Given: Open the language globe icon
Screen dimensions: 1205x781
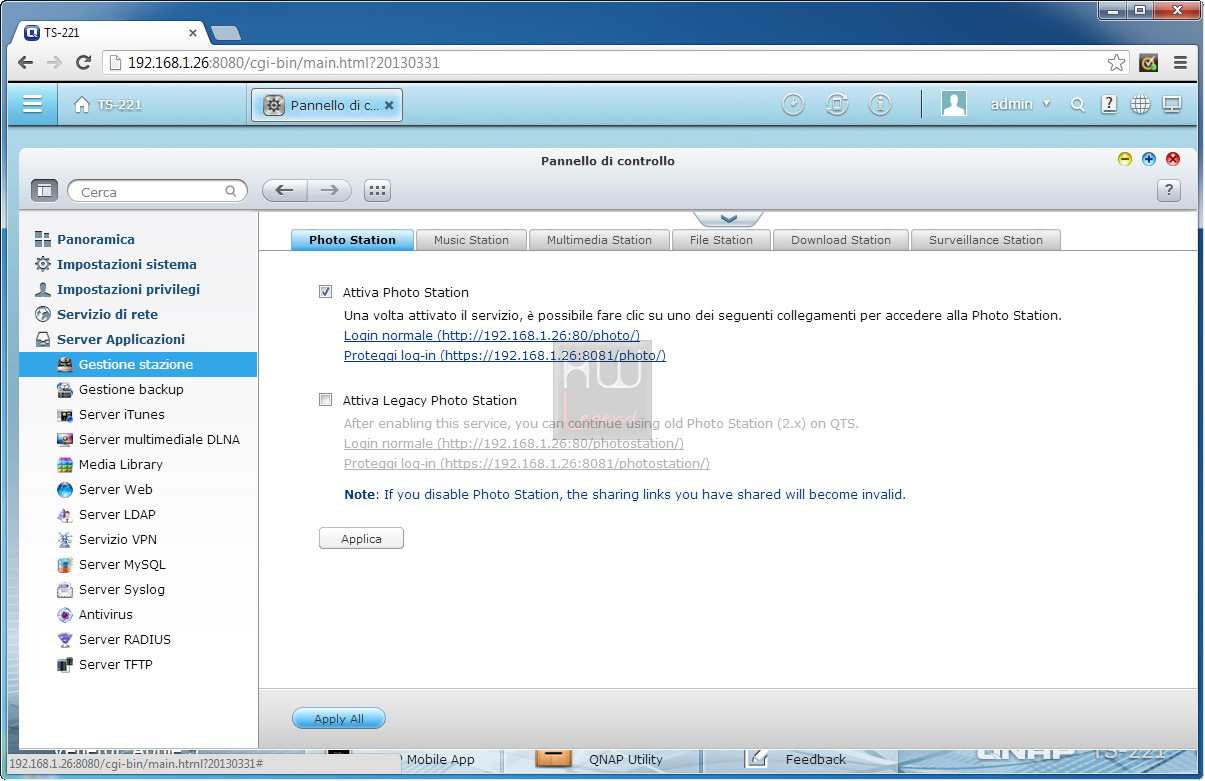Looking at the screenshot, I should pyautogui.click(x=1140, y=104).
